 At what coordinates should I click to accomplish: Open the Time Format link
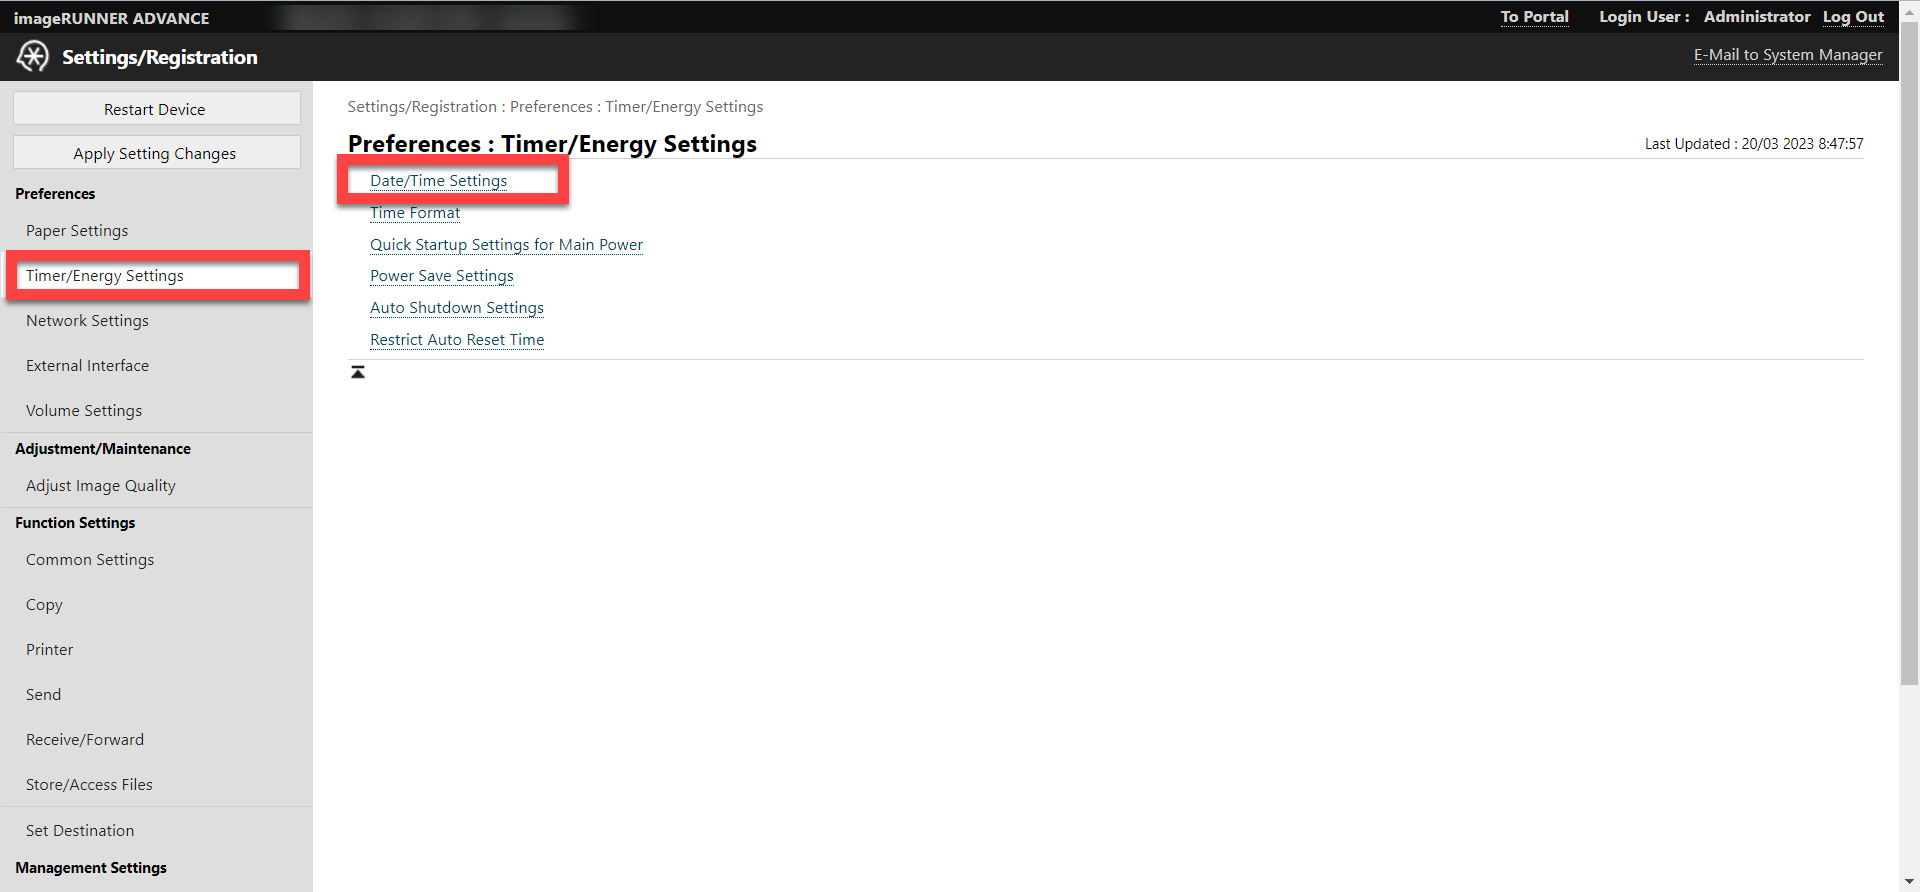[415, 213]
